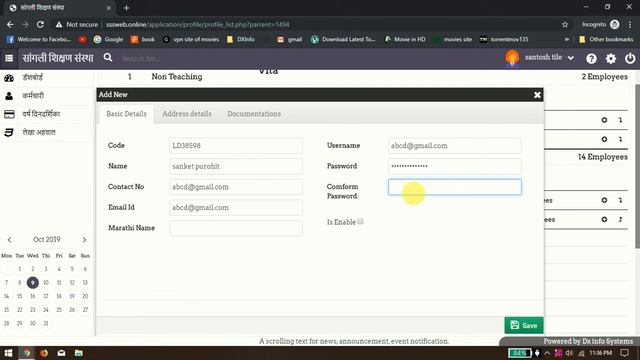Screen dimensions: 640x360
Task: Click the browser address bar URL
Action: pos(198,24)
